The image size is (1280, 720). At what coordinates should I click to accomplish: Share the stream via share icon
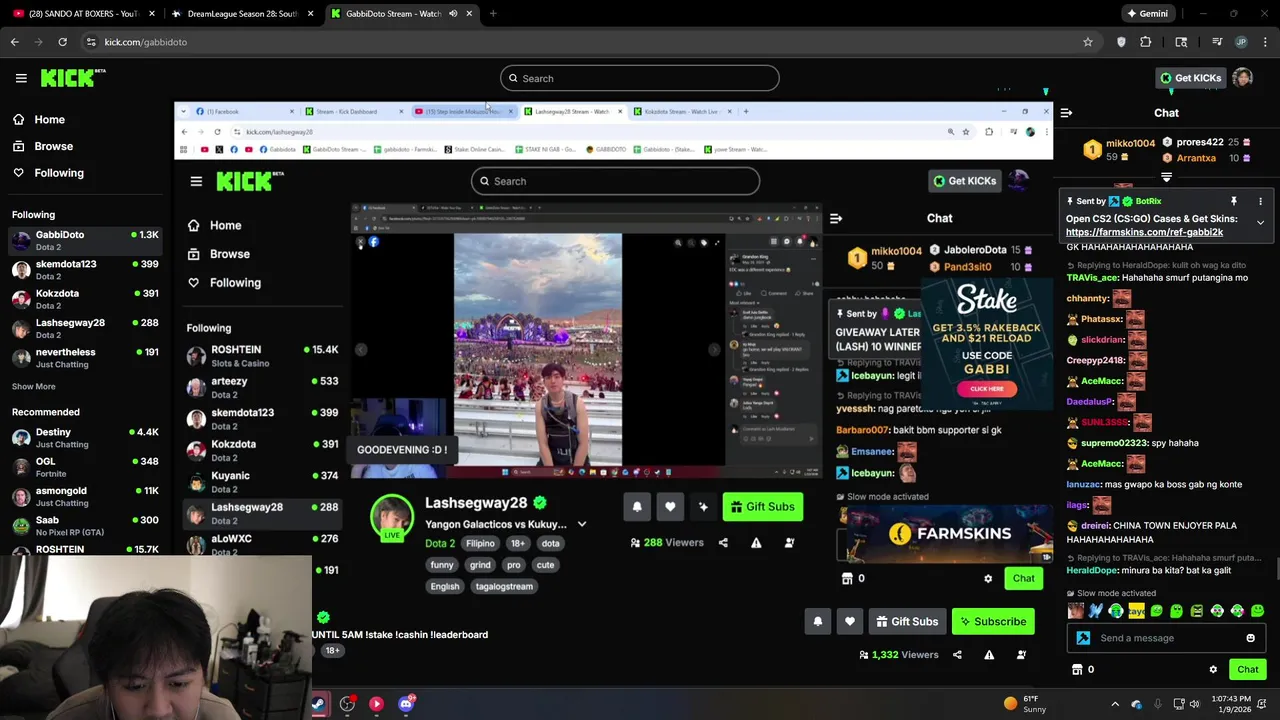[x=957, y=655]
